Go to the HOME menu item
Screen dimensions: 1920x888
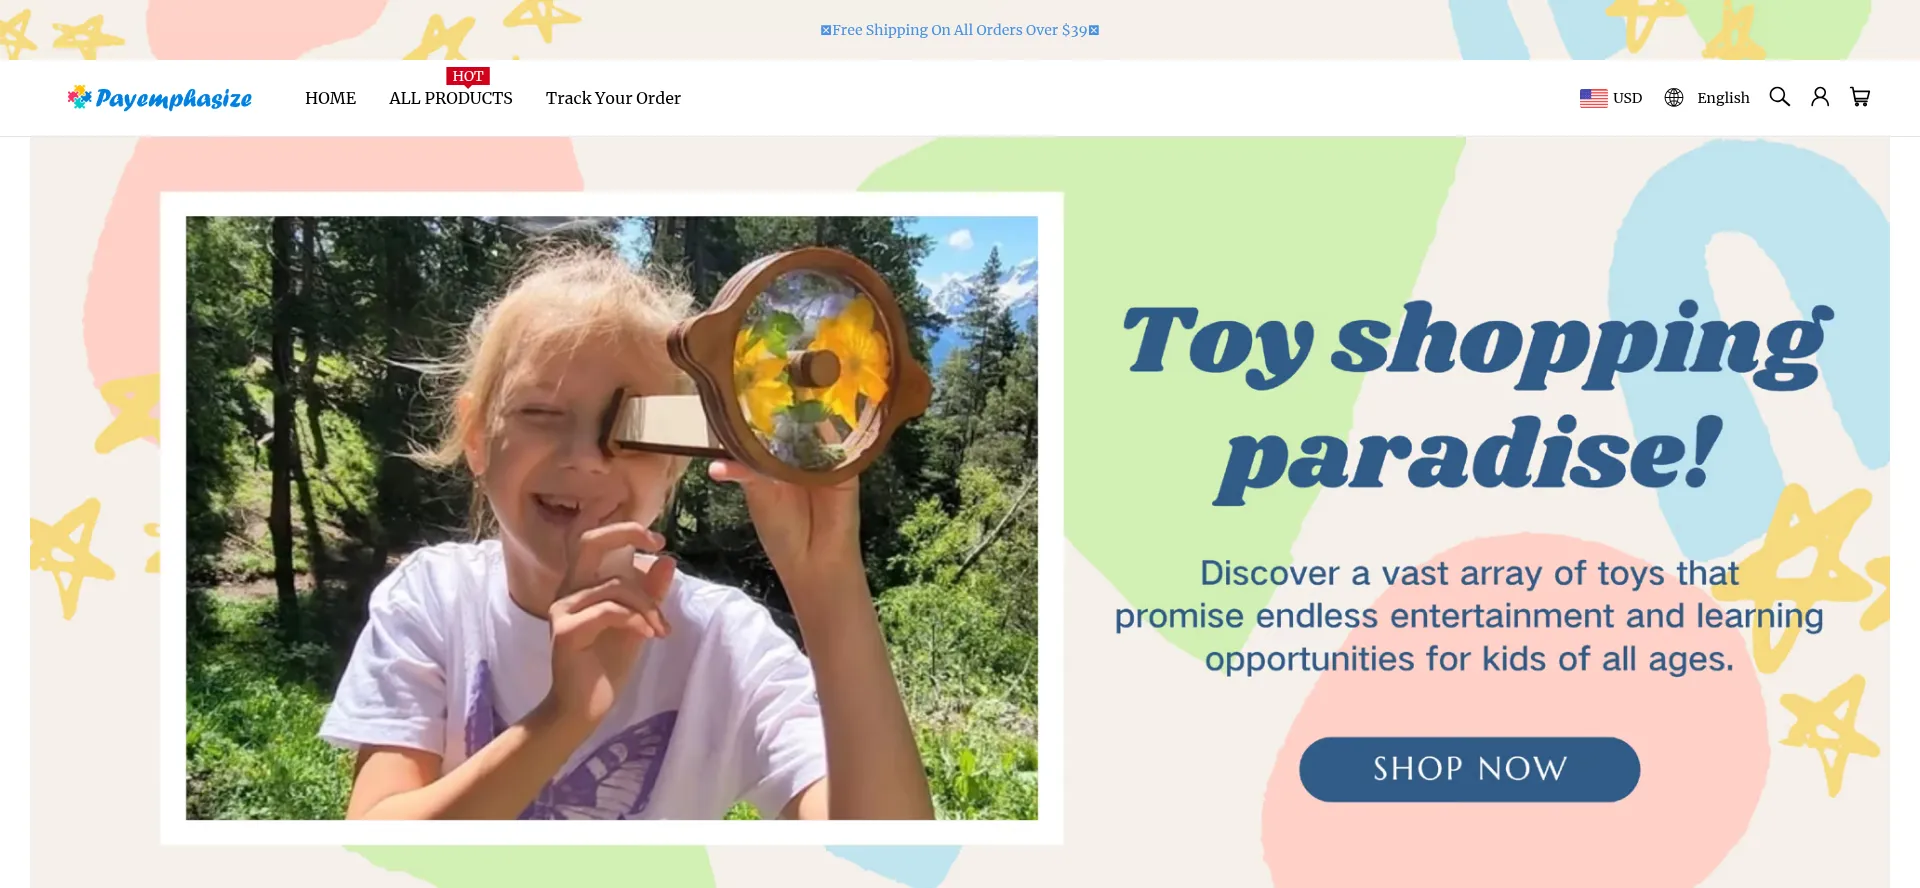pyautogui.click(x=330, y=98)
